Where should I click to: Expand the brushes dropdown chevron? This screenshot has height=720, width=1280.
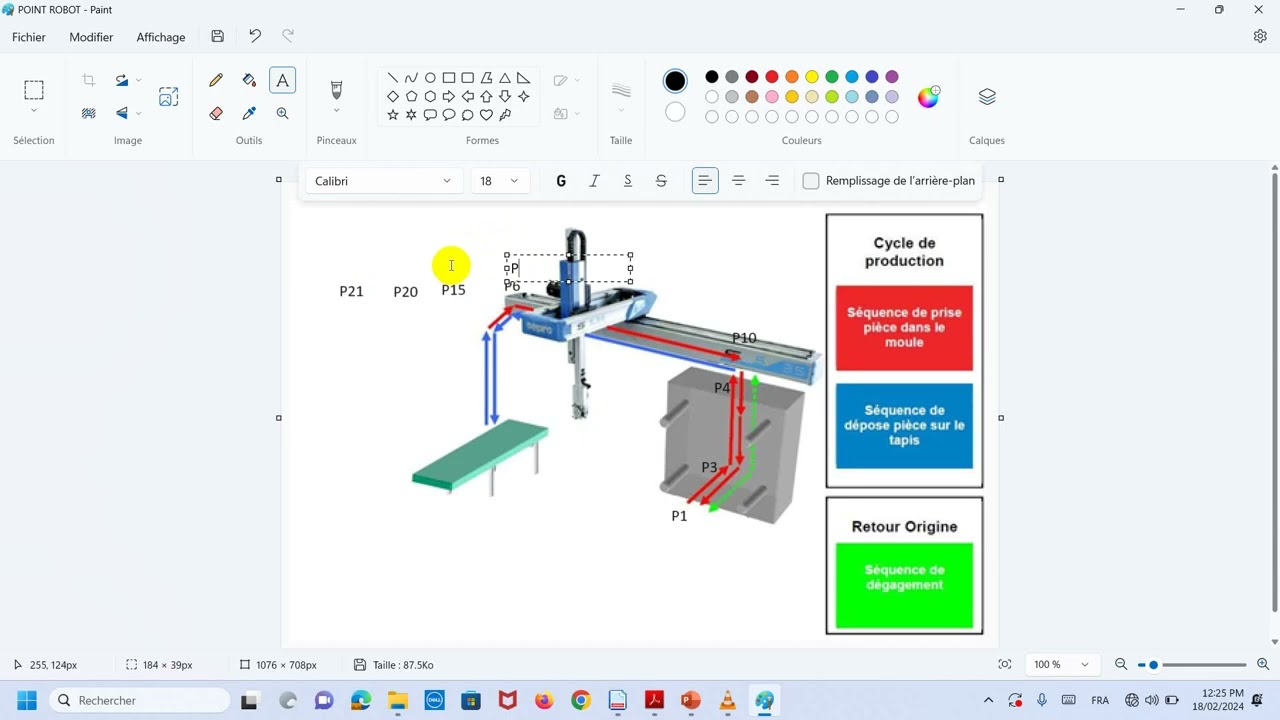coord(336,111)
